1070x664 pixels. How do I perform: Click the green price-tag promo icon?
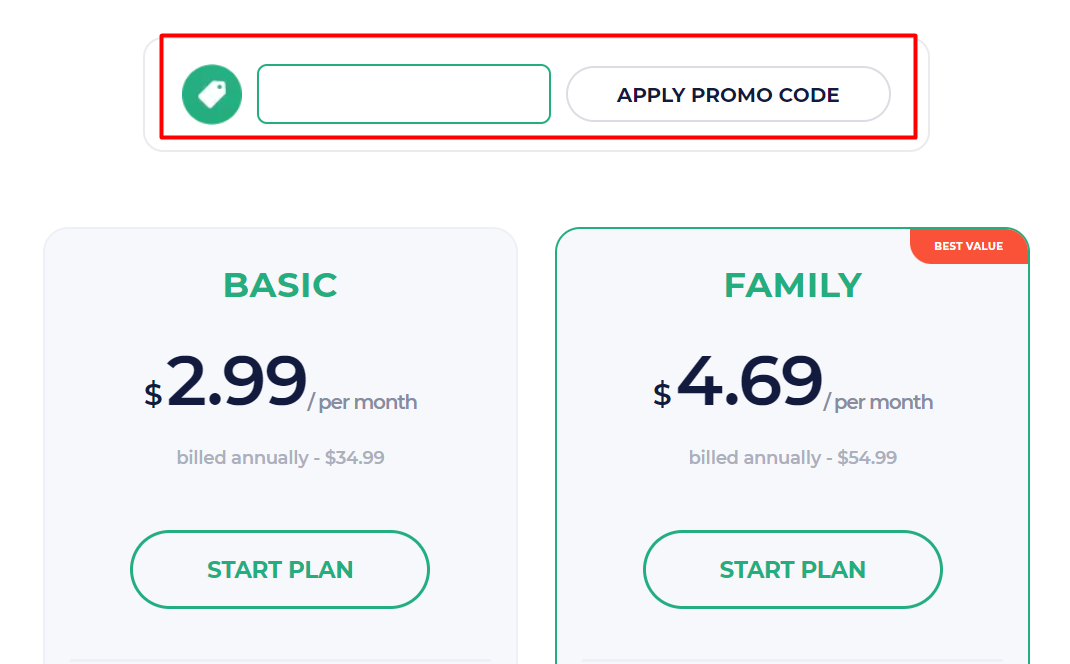(x=211, y=94)
